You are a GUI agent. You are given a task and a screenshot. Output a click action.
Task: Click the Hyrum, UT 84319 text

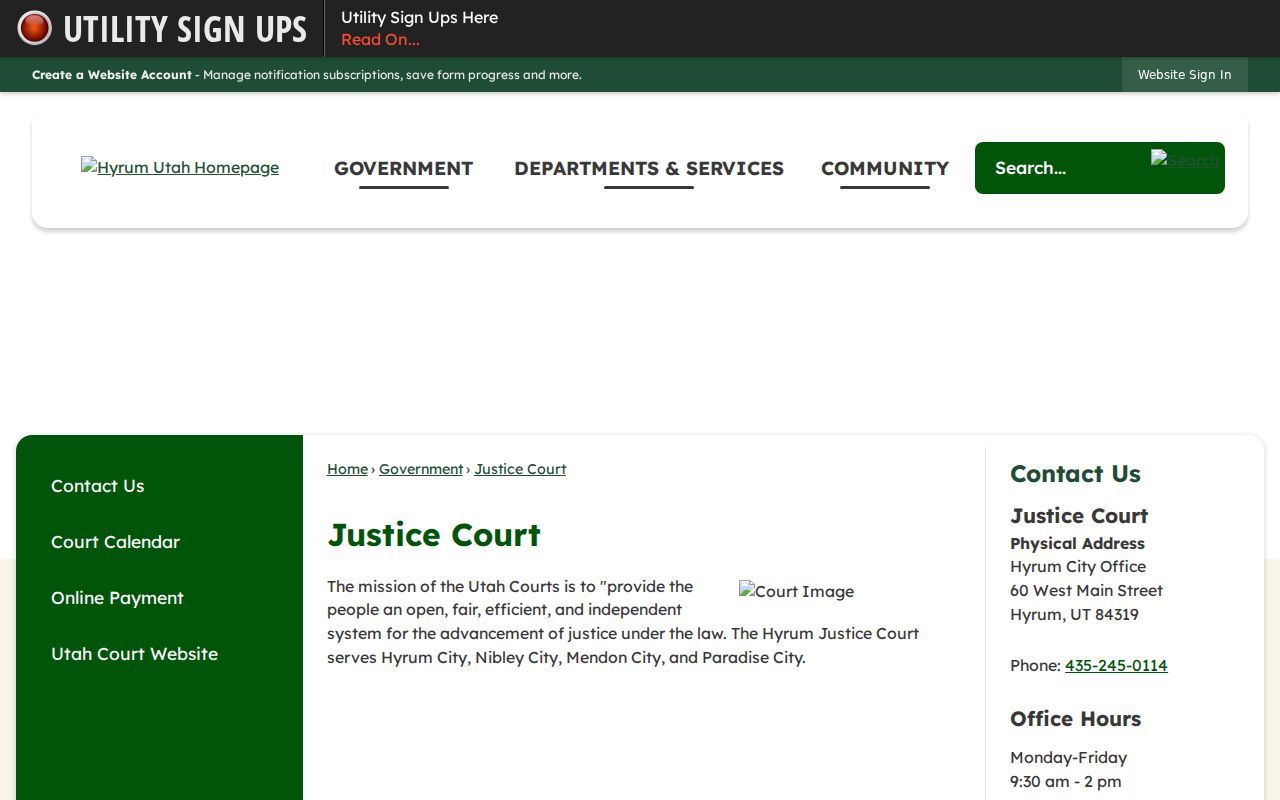pos(1074,614)
